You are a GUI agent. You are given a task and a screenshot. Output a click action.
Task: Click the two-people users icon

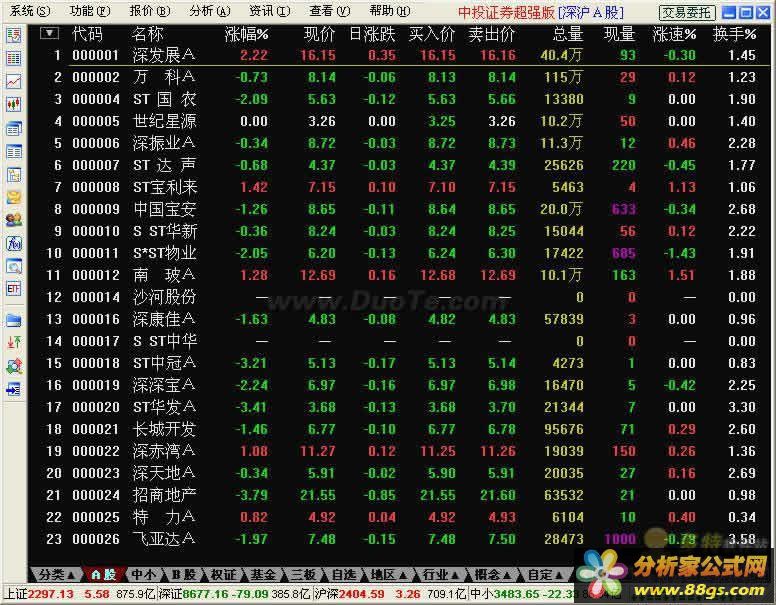13,220
